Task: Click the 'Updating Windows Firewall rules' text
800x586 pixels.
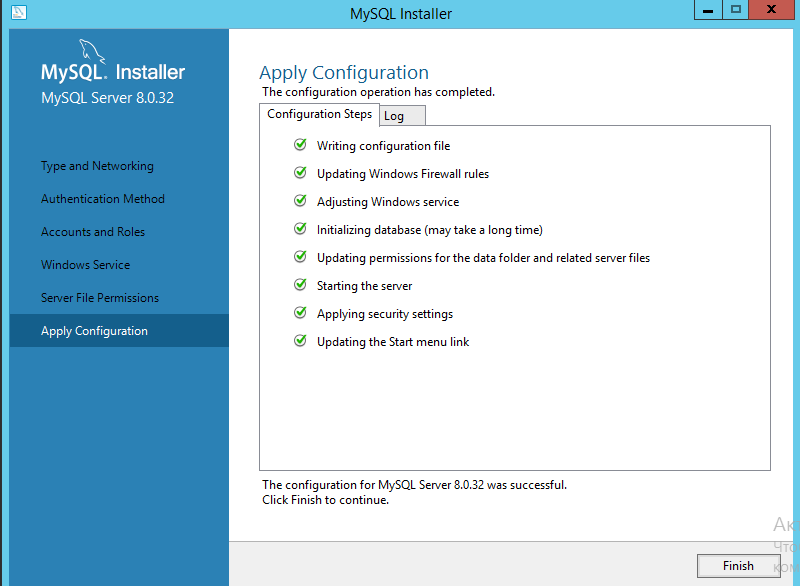Action: (403, 174)
